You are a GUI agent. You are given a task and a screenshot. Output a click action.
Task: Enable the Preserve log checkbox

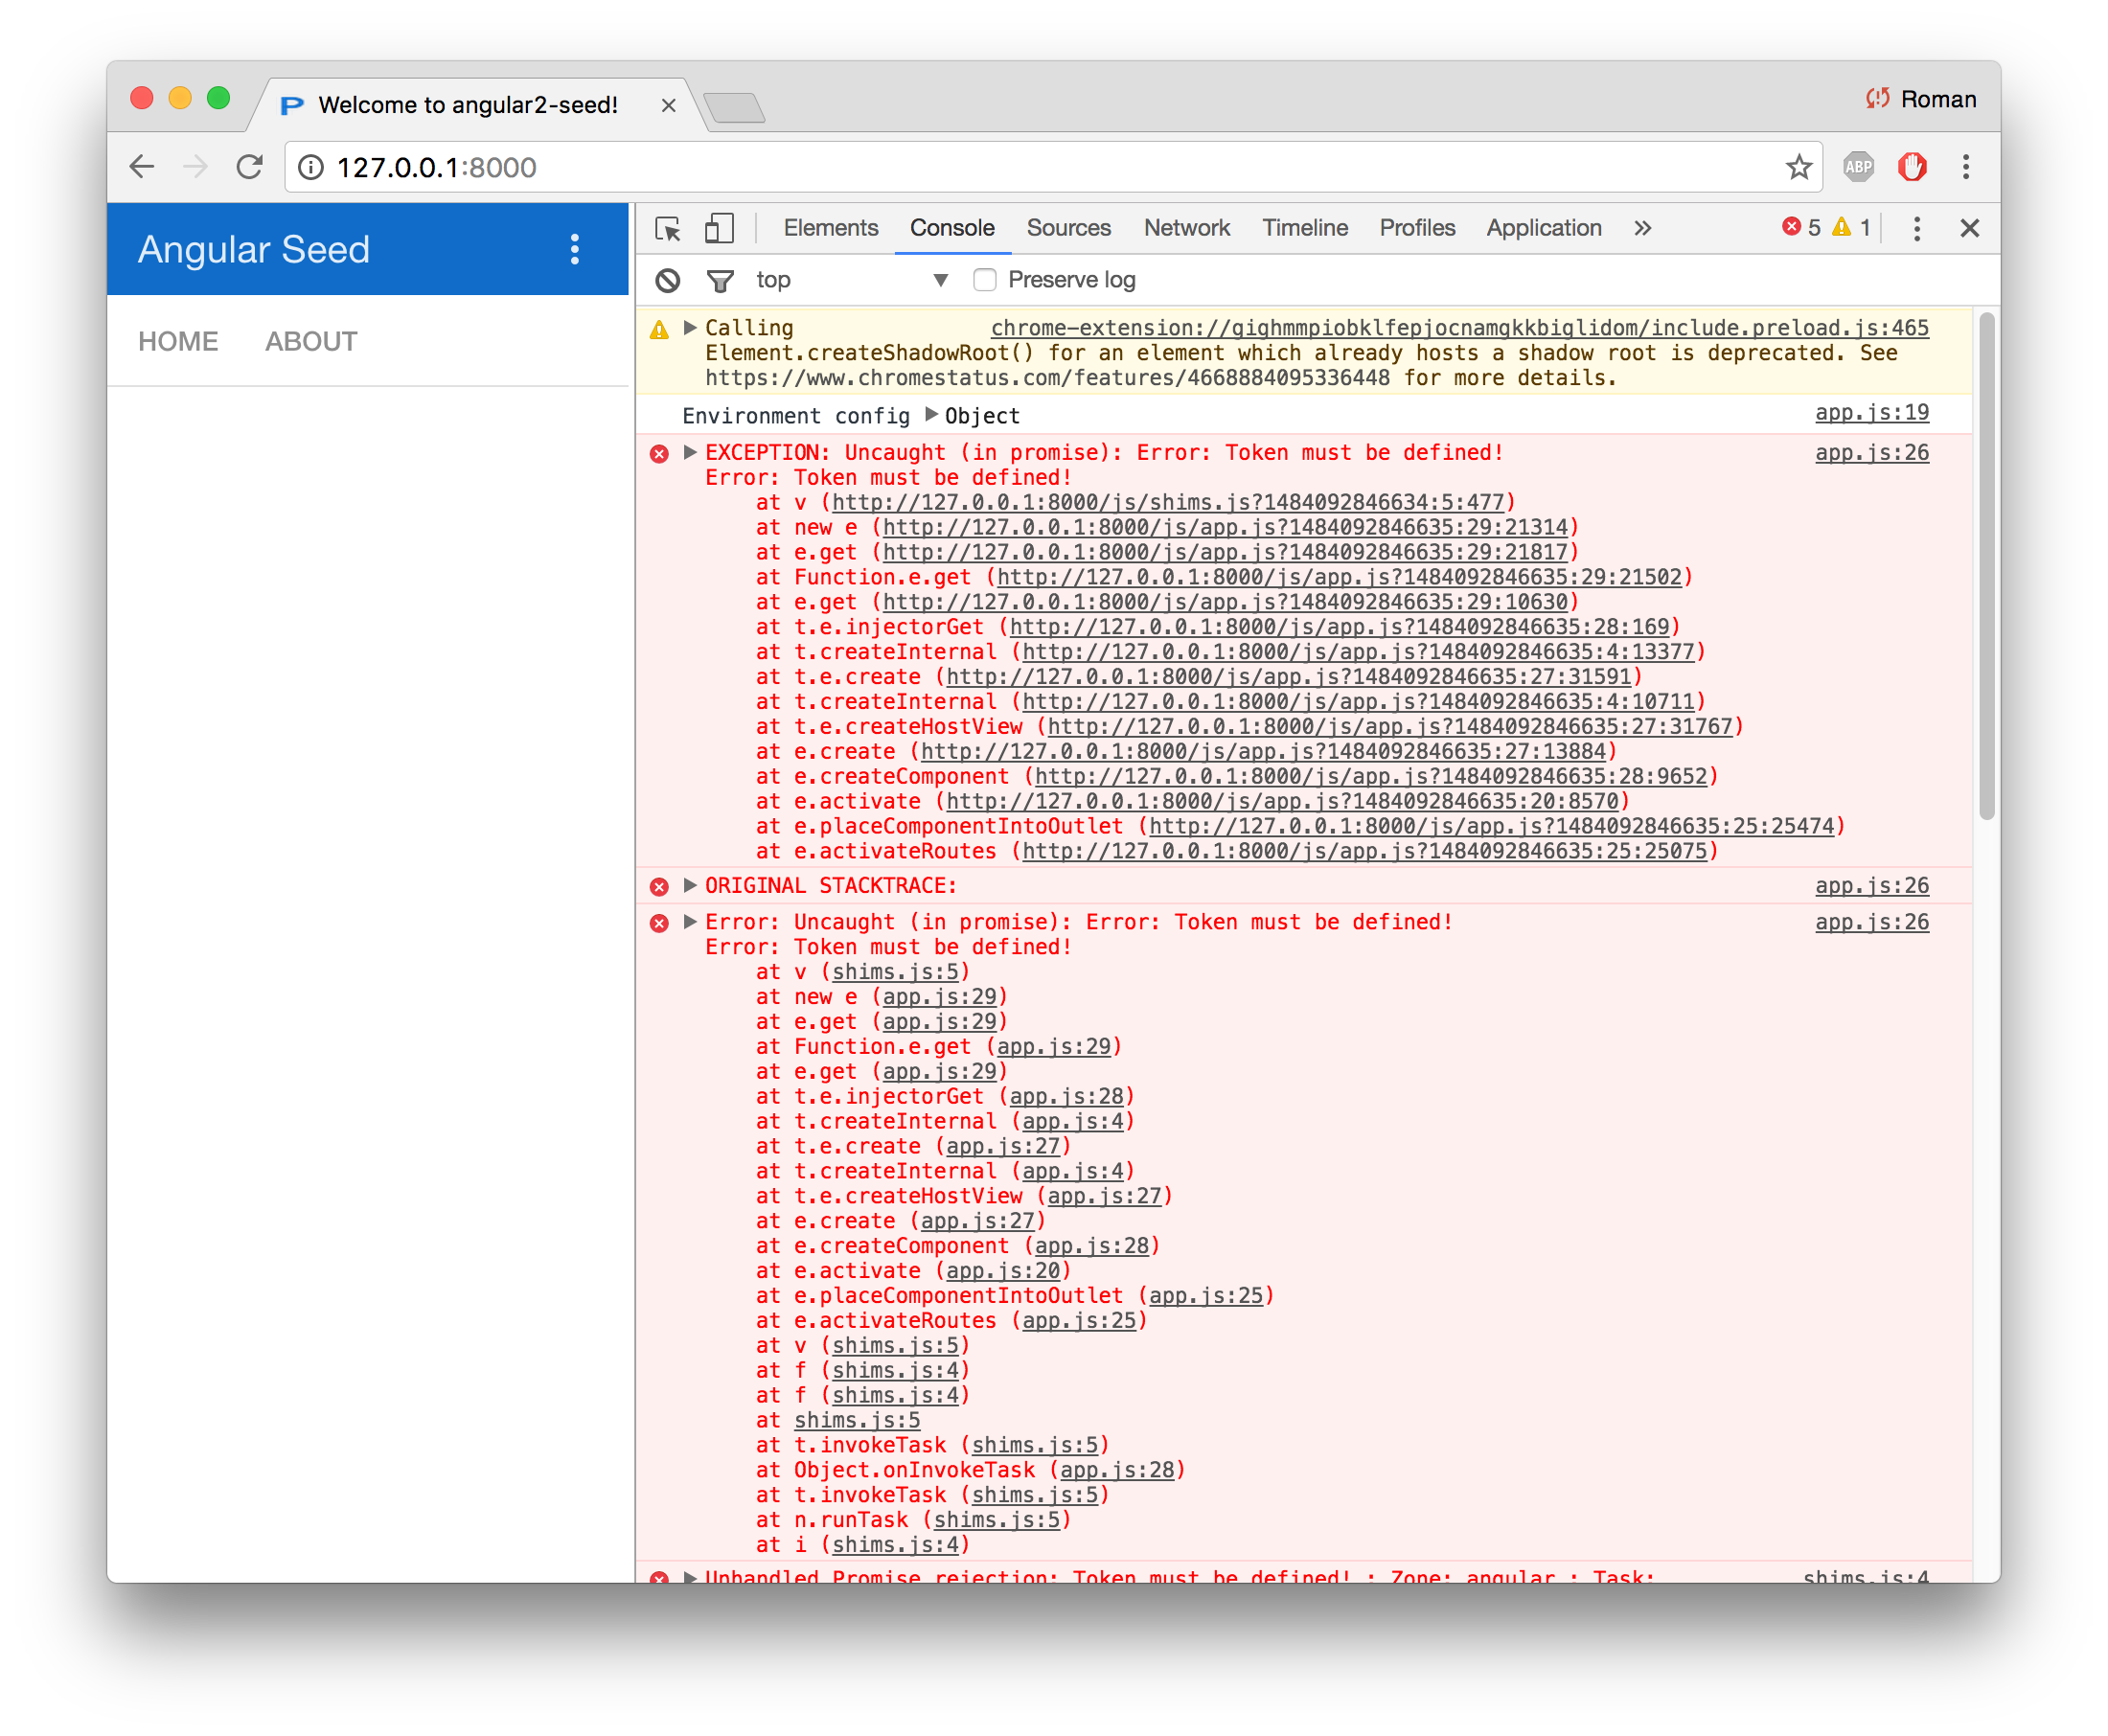tap(985, 280)
